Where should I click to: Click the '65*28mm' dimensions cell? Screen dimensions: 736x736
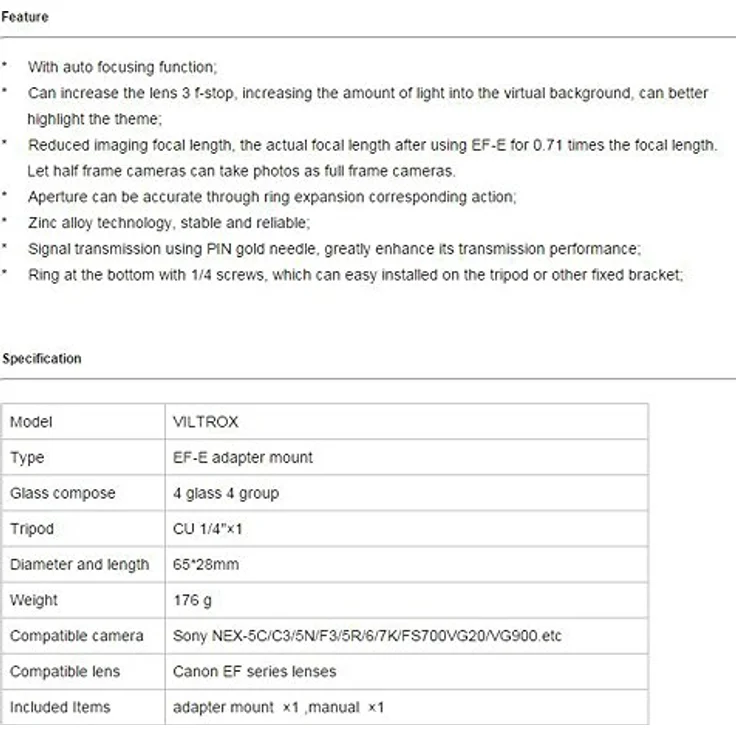(406, 564)
